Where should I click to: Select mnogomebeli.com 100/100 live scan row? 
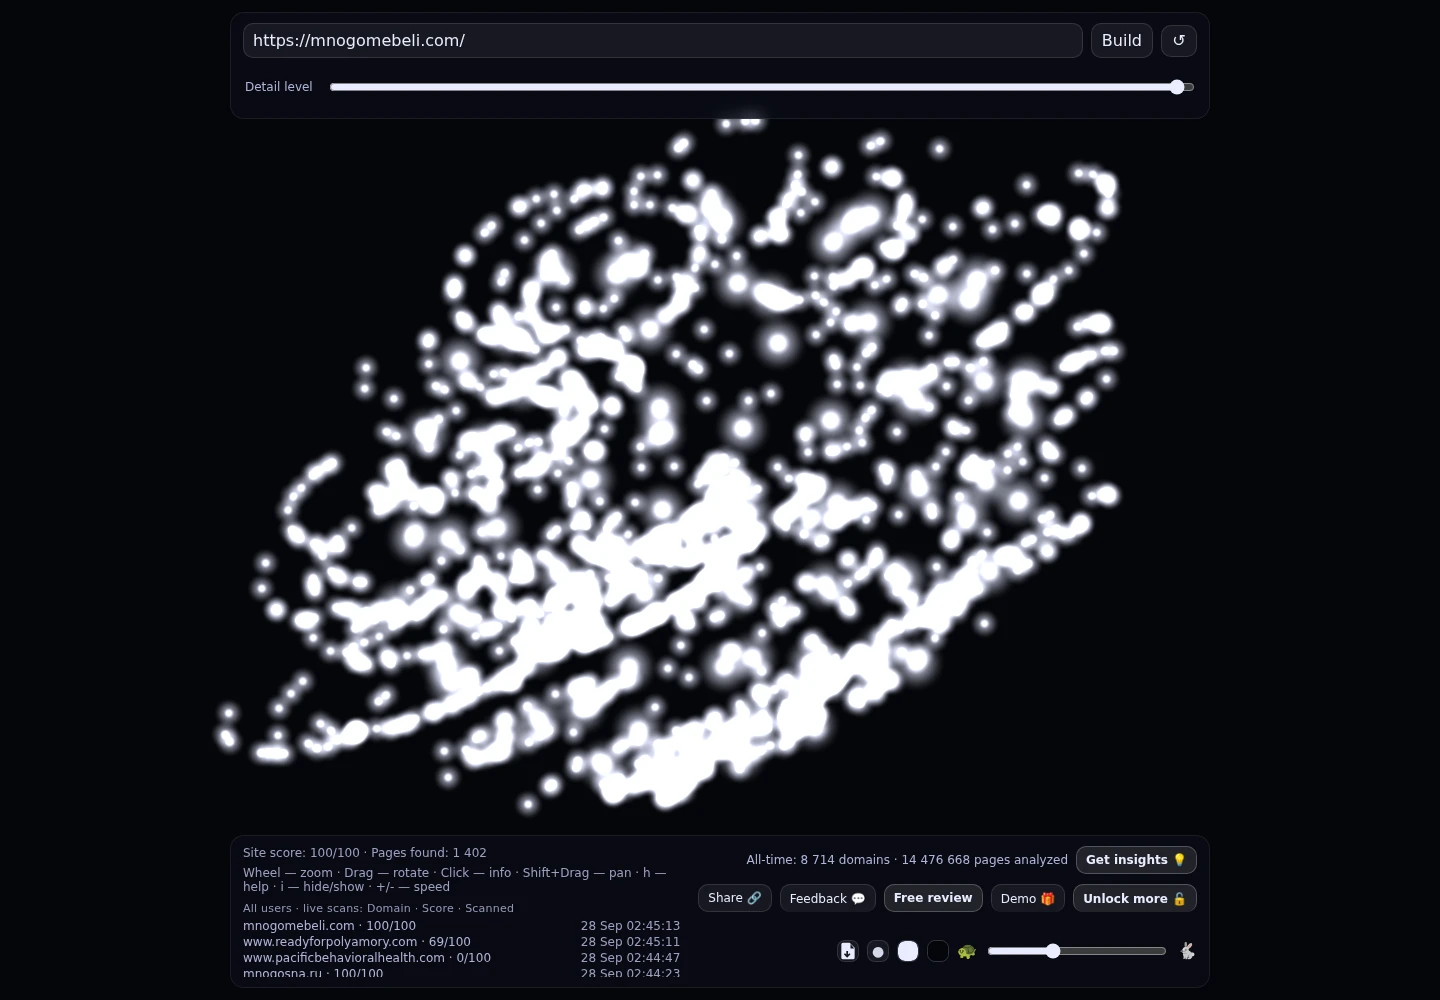coord(461,926)
